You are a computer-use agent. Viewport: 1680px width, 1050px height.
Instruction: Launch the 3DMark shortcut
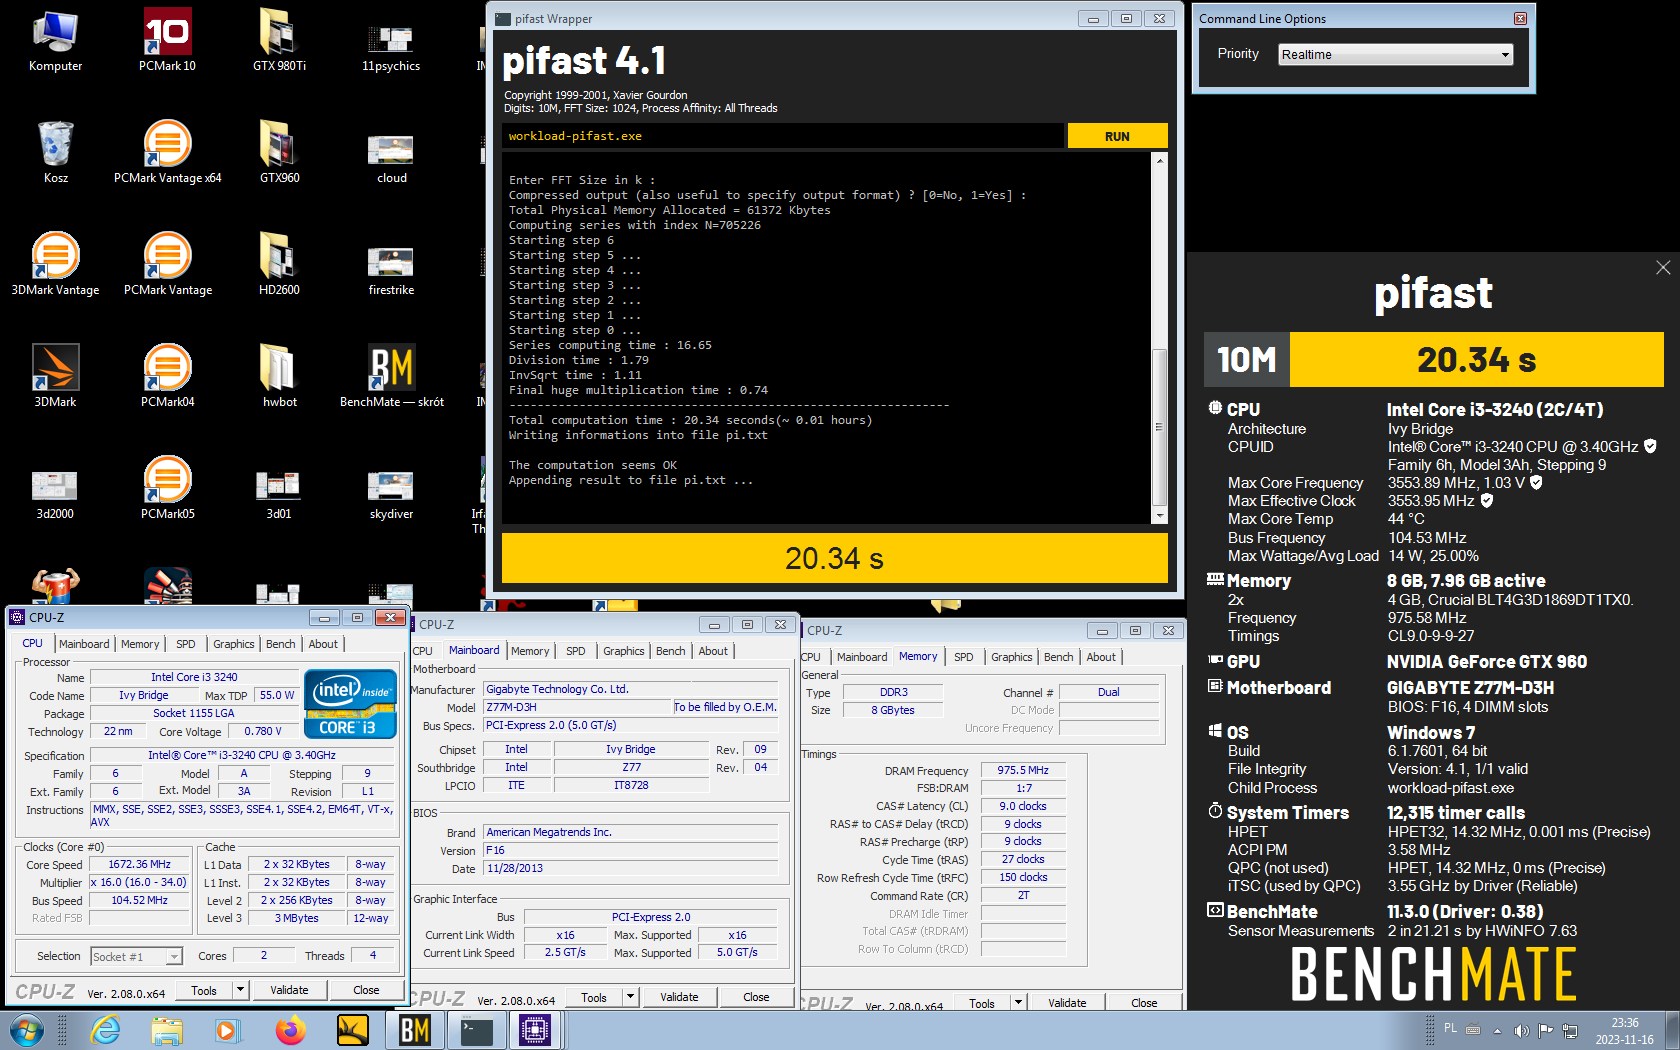[55, 376]
